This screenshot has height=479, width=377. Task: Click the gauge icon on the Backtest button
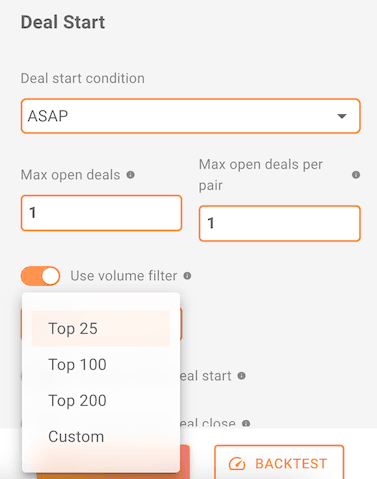[x=237, y=464]
